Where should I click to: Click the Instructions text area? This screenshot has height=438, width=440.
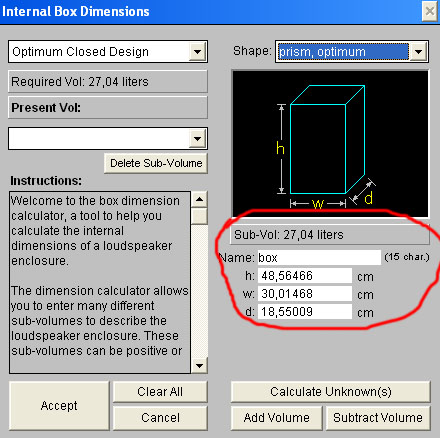pyautogui.click(x=100, y=282)
